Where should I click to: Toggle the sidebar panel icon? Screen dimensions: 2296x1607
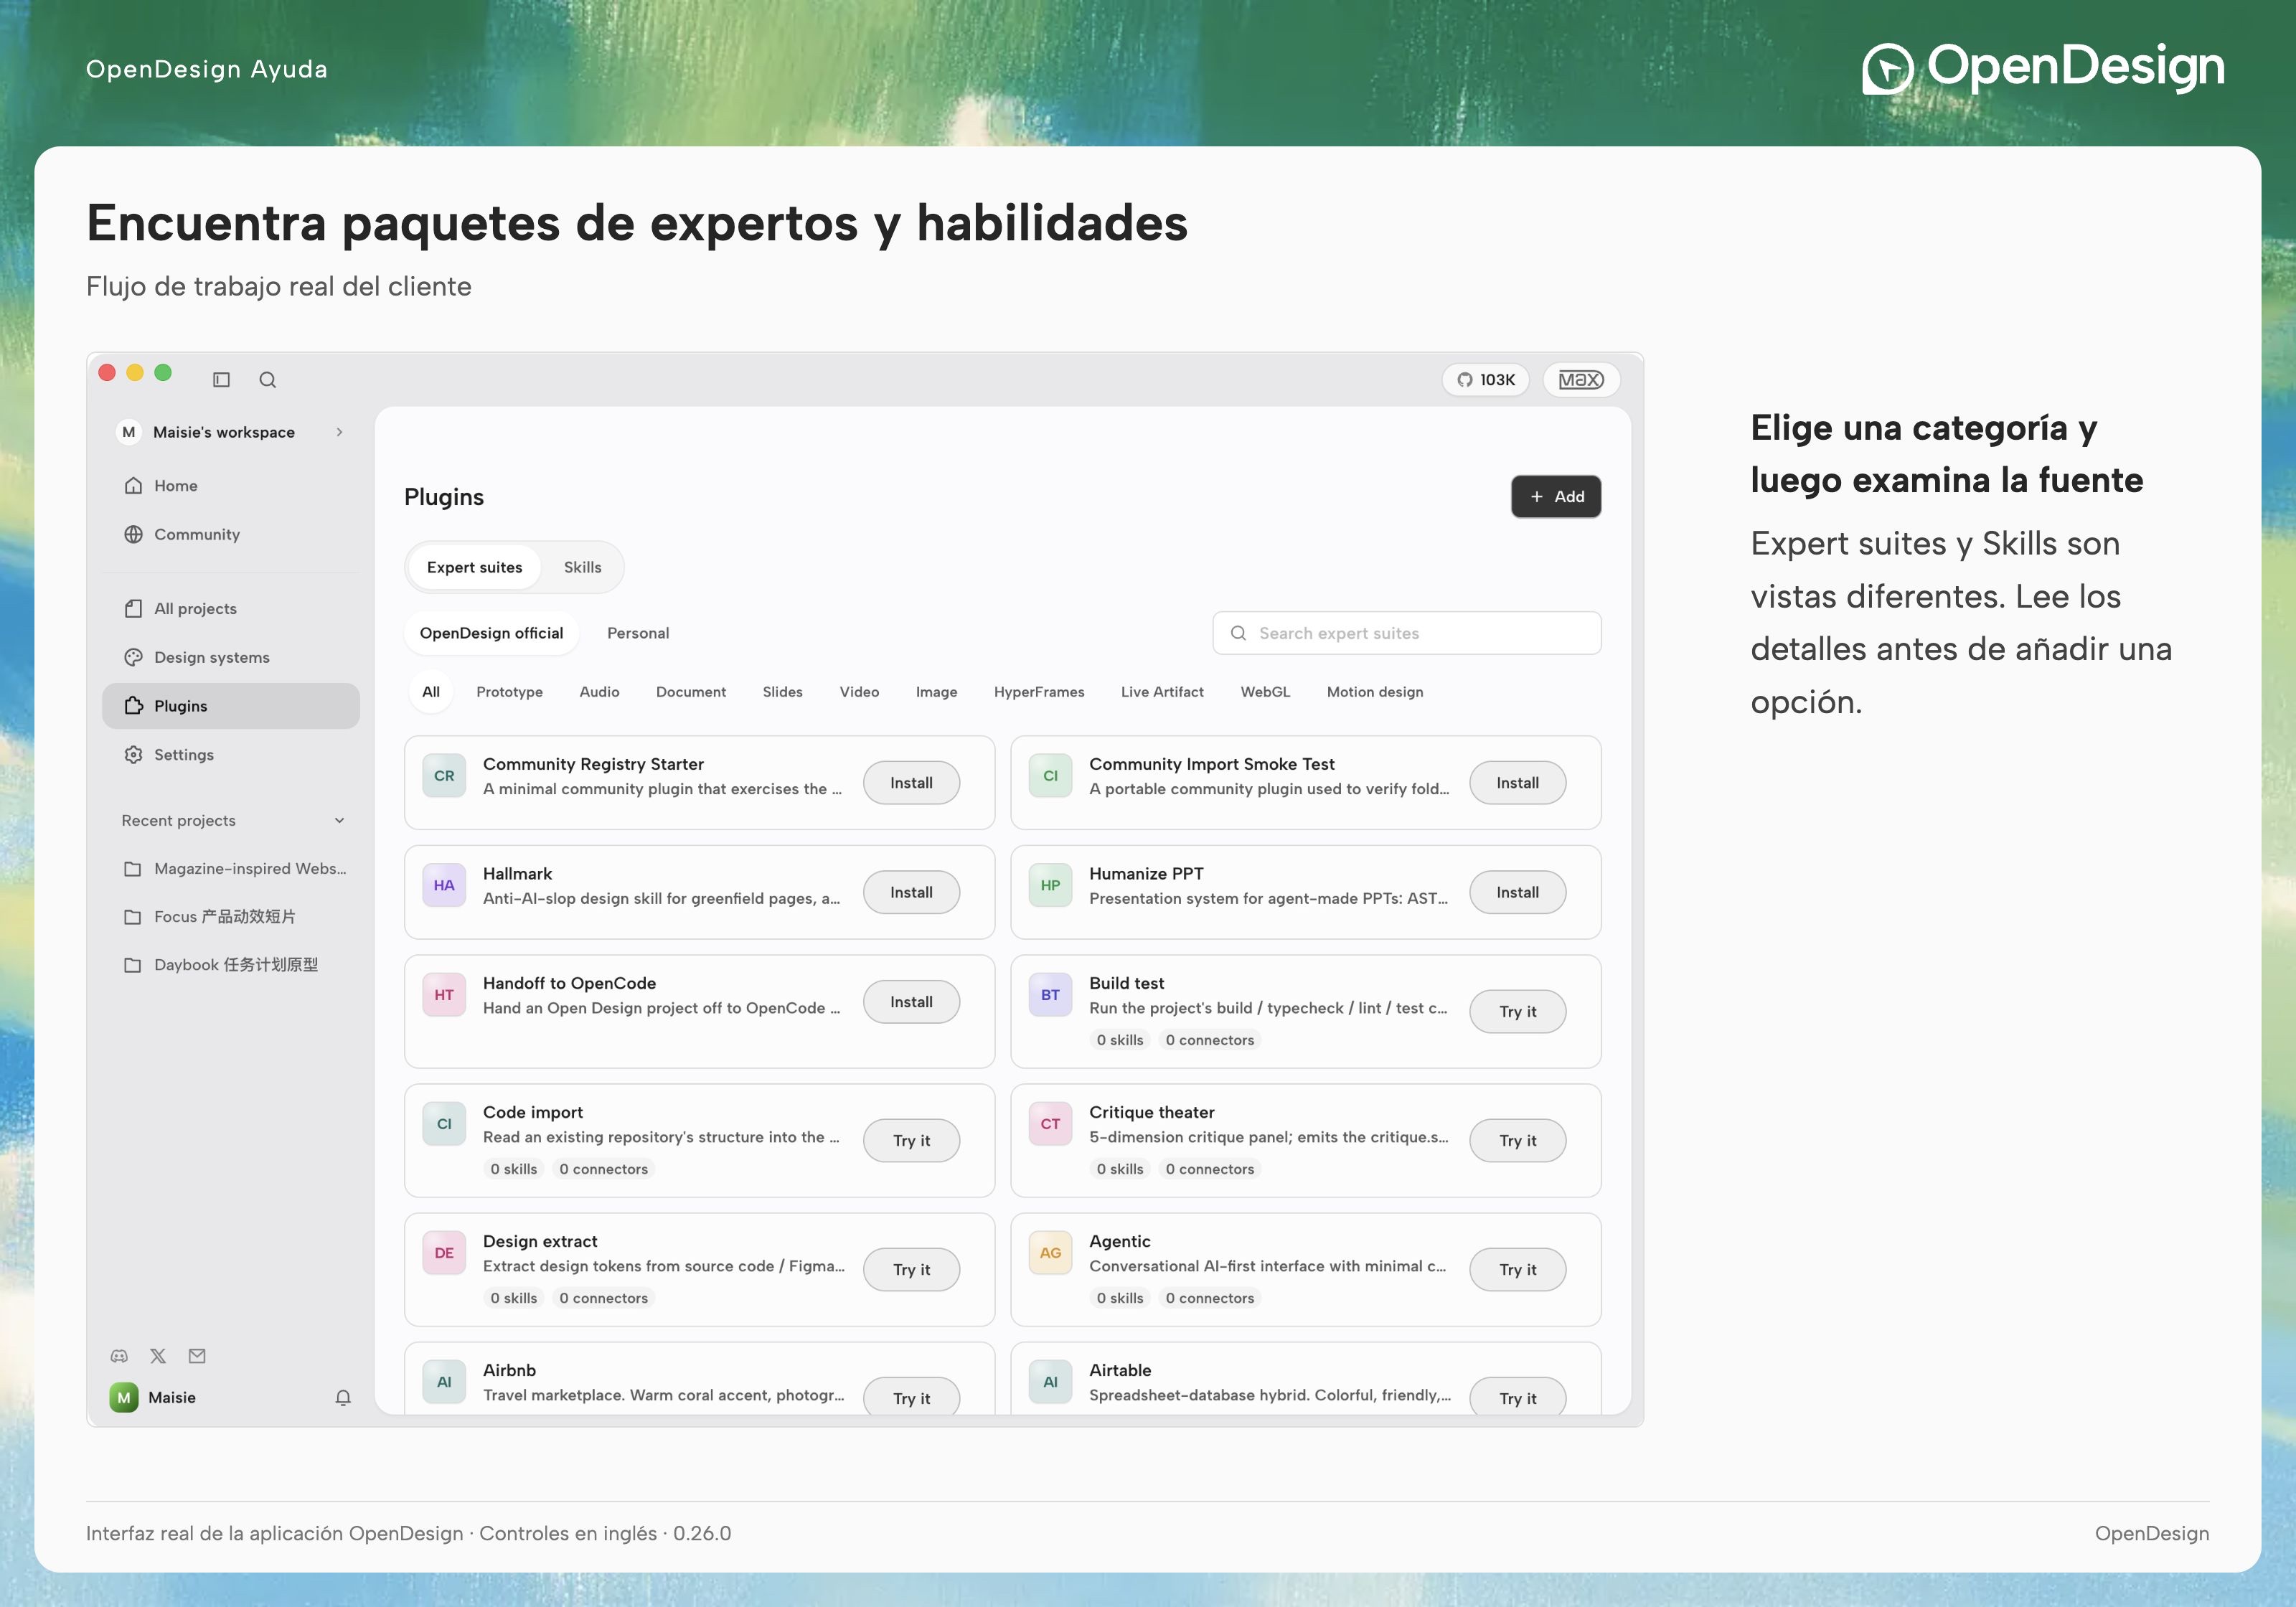(221, 380)
